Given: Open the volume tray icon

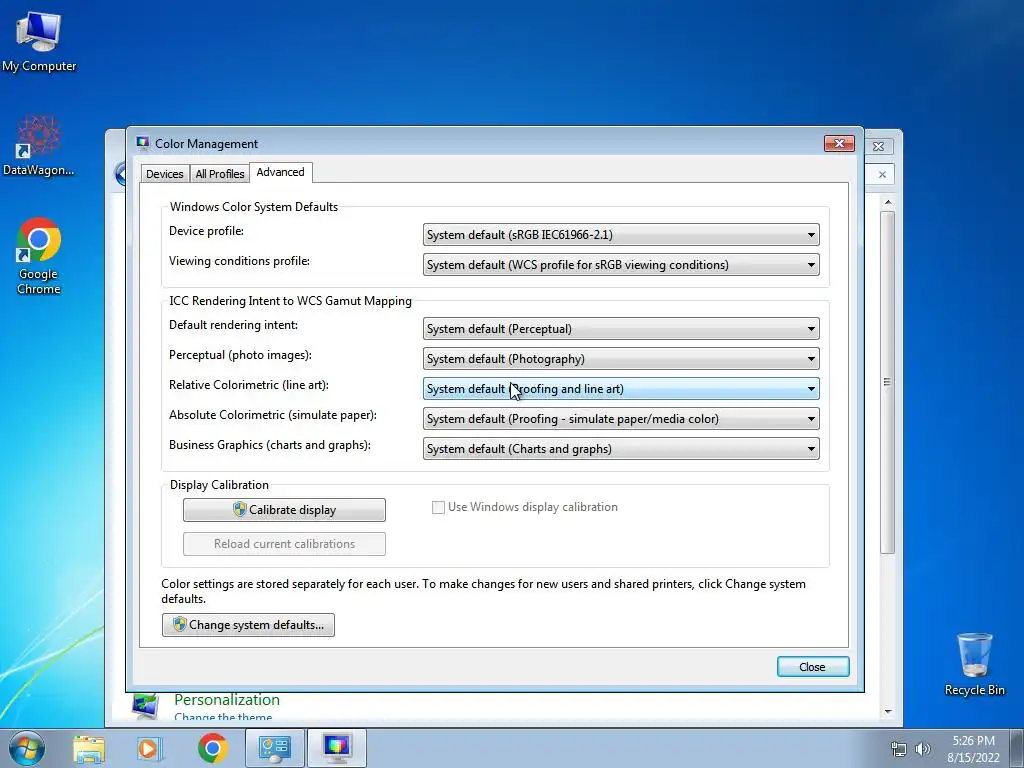Looking at the screenshot, I should coord(923,749).
